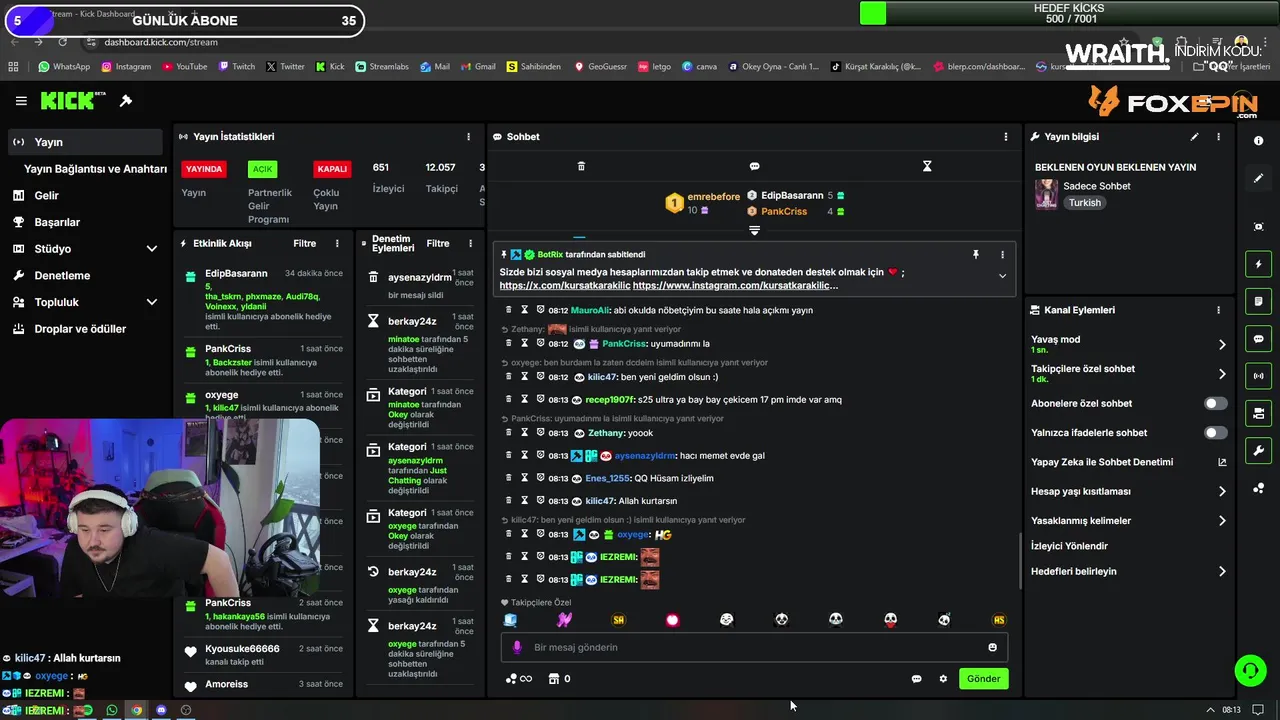Click the trash icon at chat panel top
The image size is (1280, 720).
pos(581,166)
